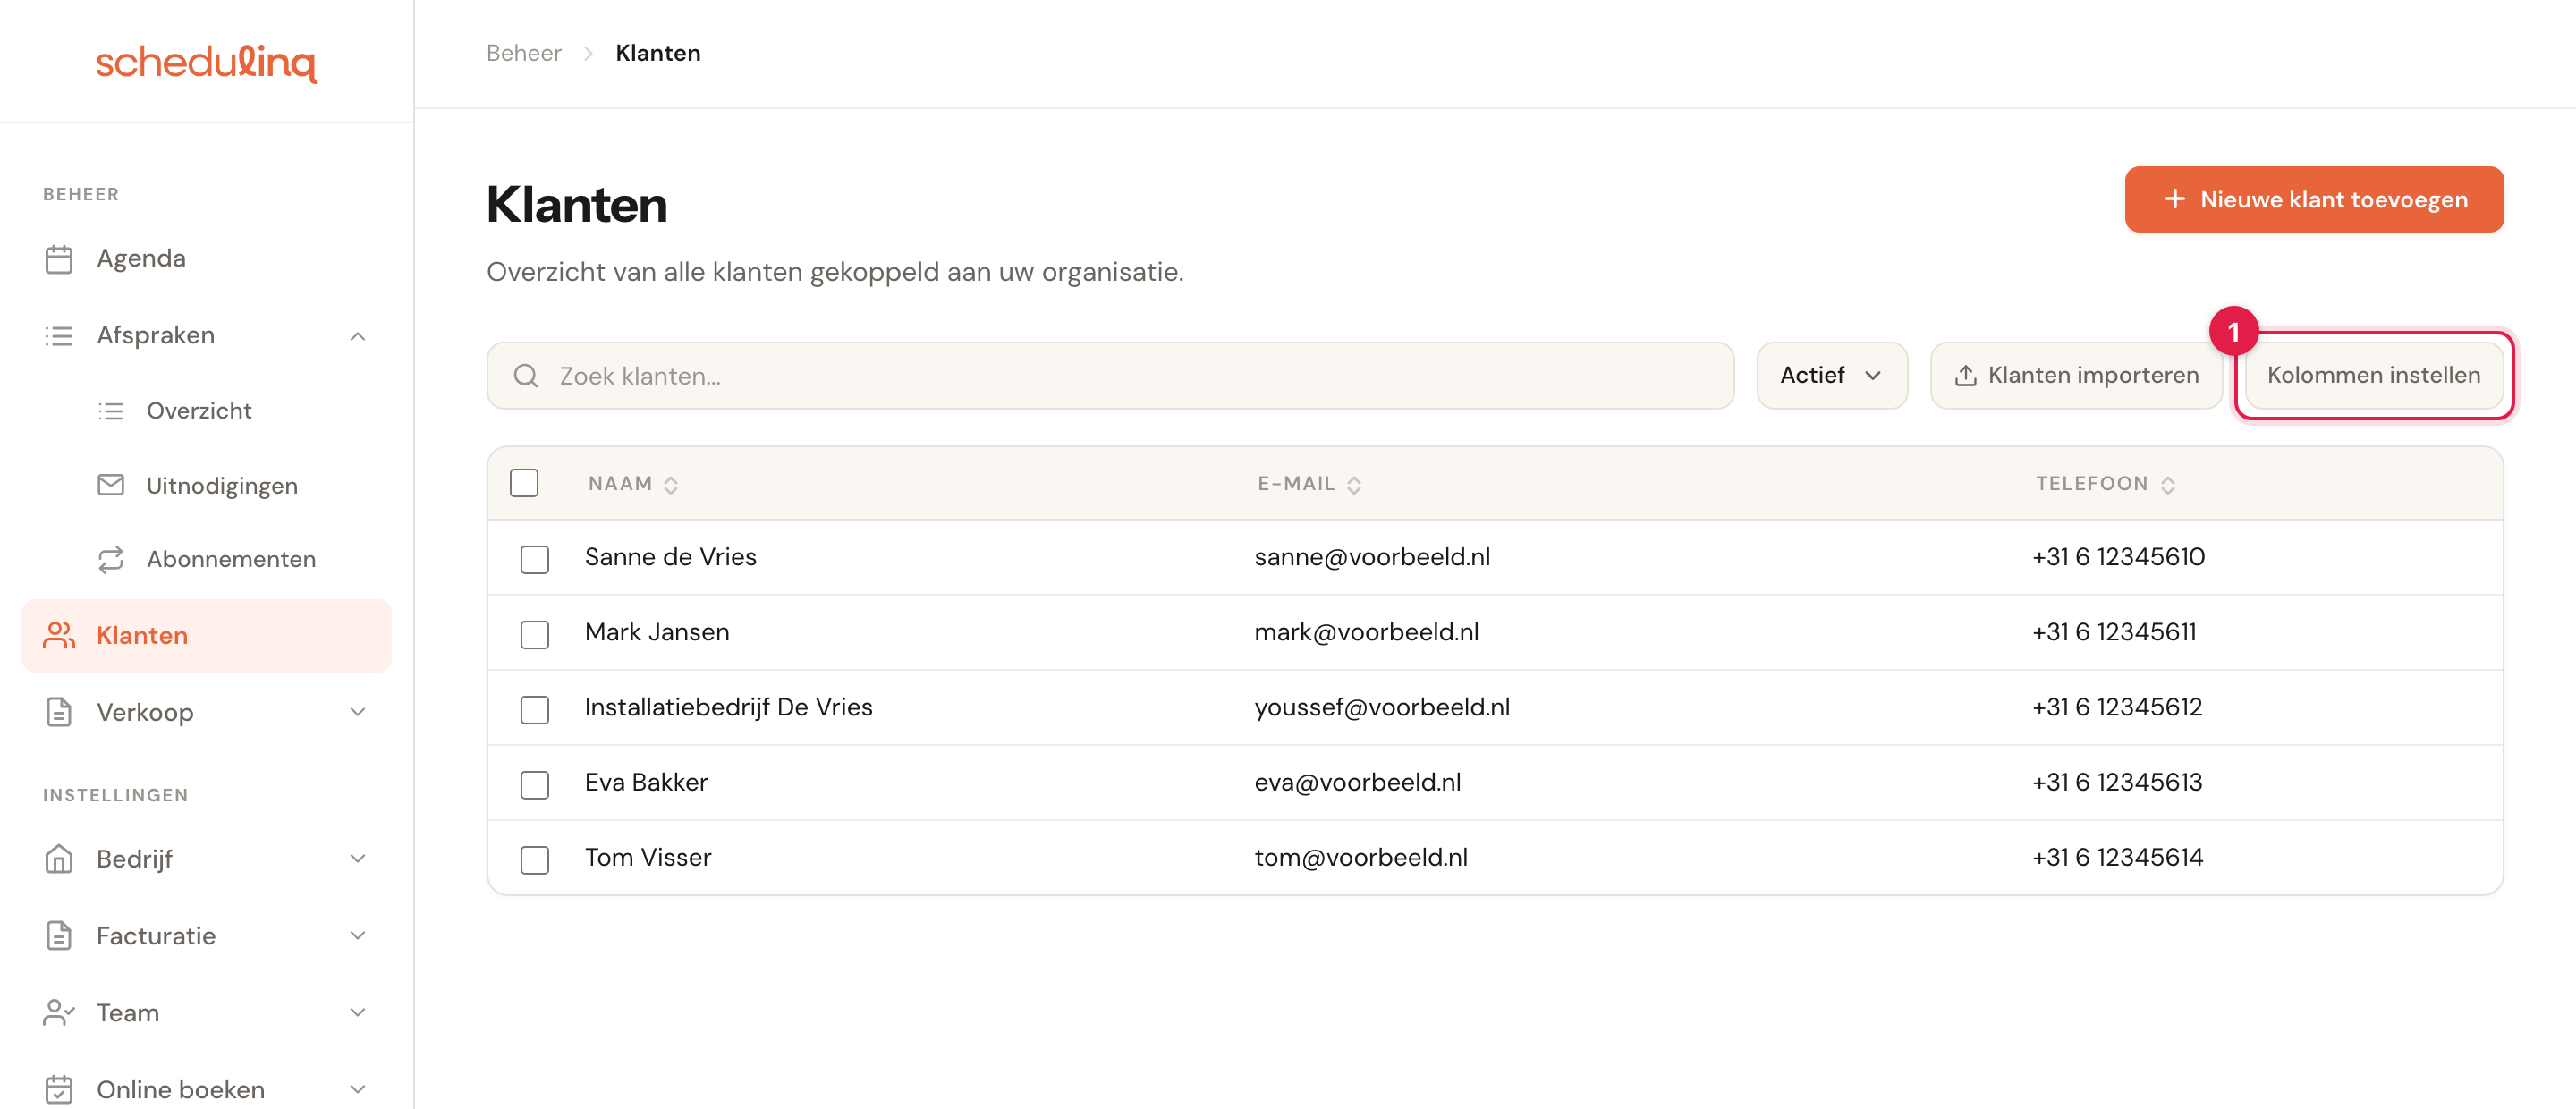Focus the Zoek klanten search field
The height and width of the screenshot is (1109, 2576).
[x=1110, y=376]
